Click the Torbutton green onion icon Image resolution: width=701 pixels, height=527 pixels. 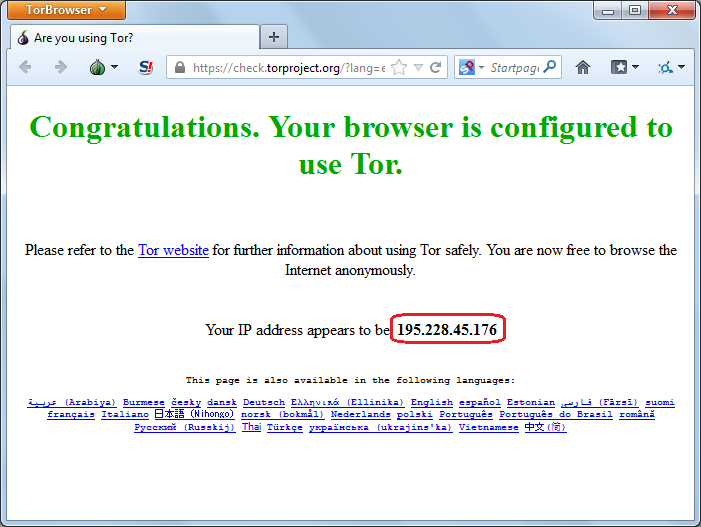97,67
